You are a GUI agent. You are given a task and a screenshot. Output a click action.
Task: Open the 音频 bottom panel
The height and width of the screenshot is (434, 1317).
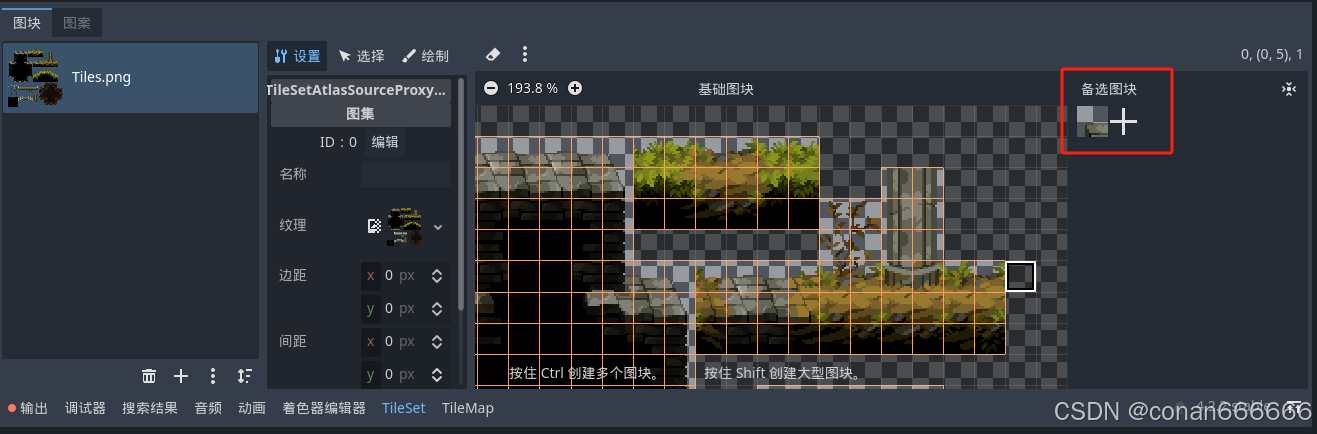point(208,408)
